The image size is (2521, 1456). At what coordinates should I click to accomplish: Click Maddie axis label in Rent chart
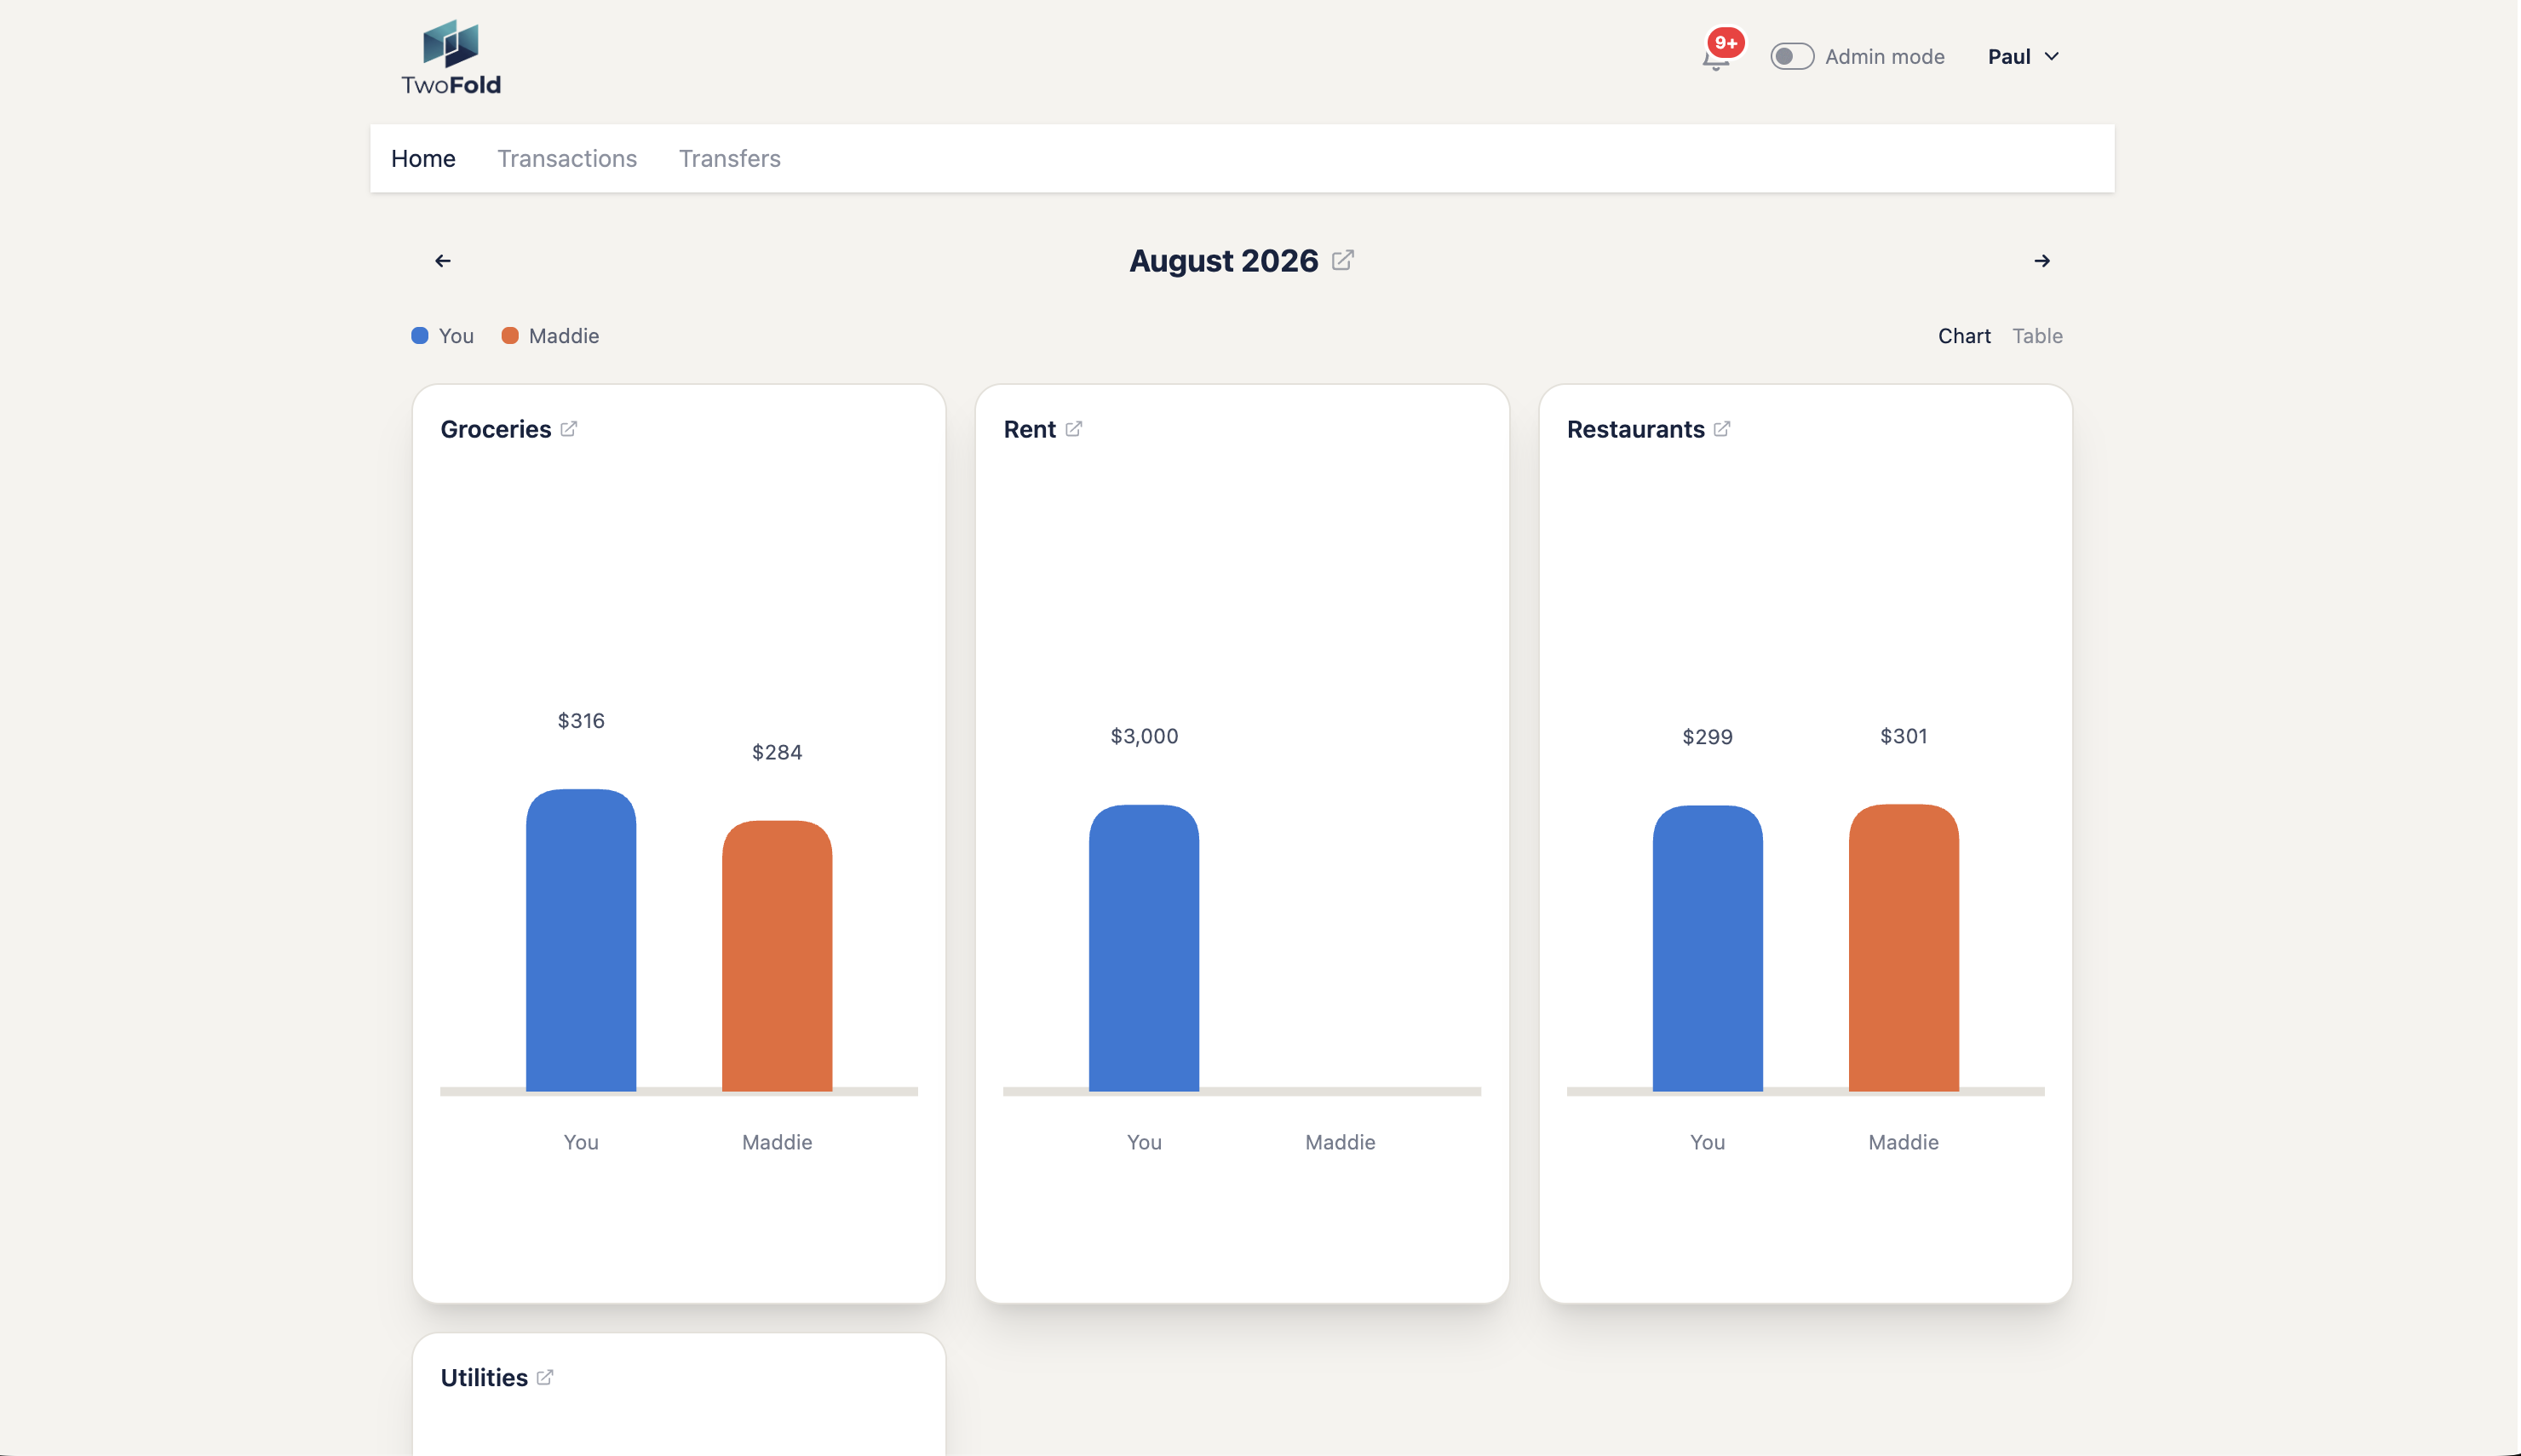pos(1340,1142)
